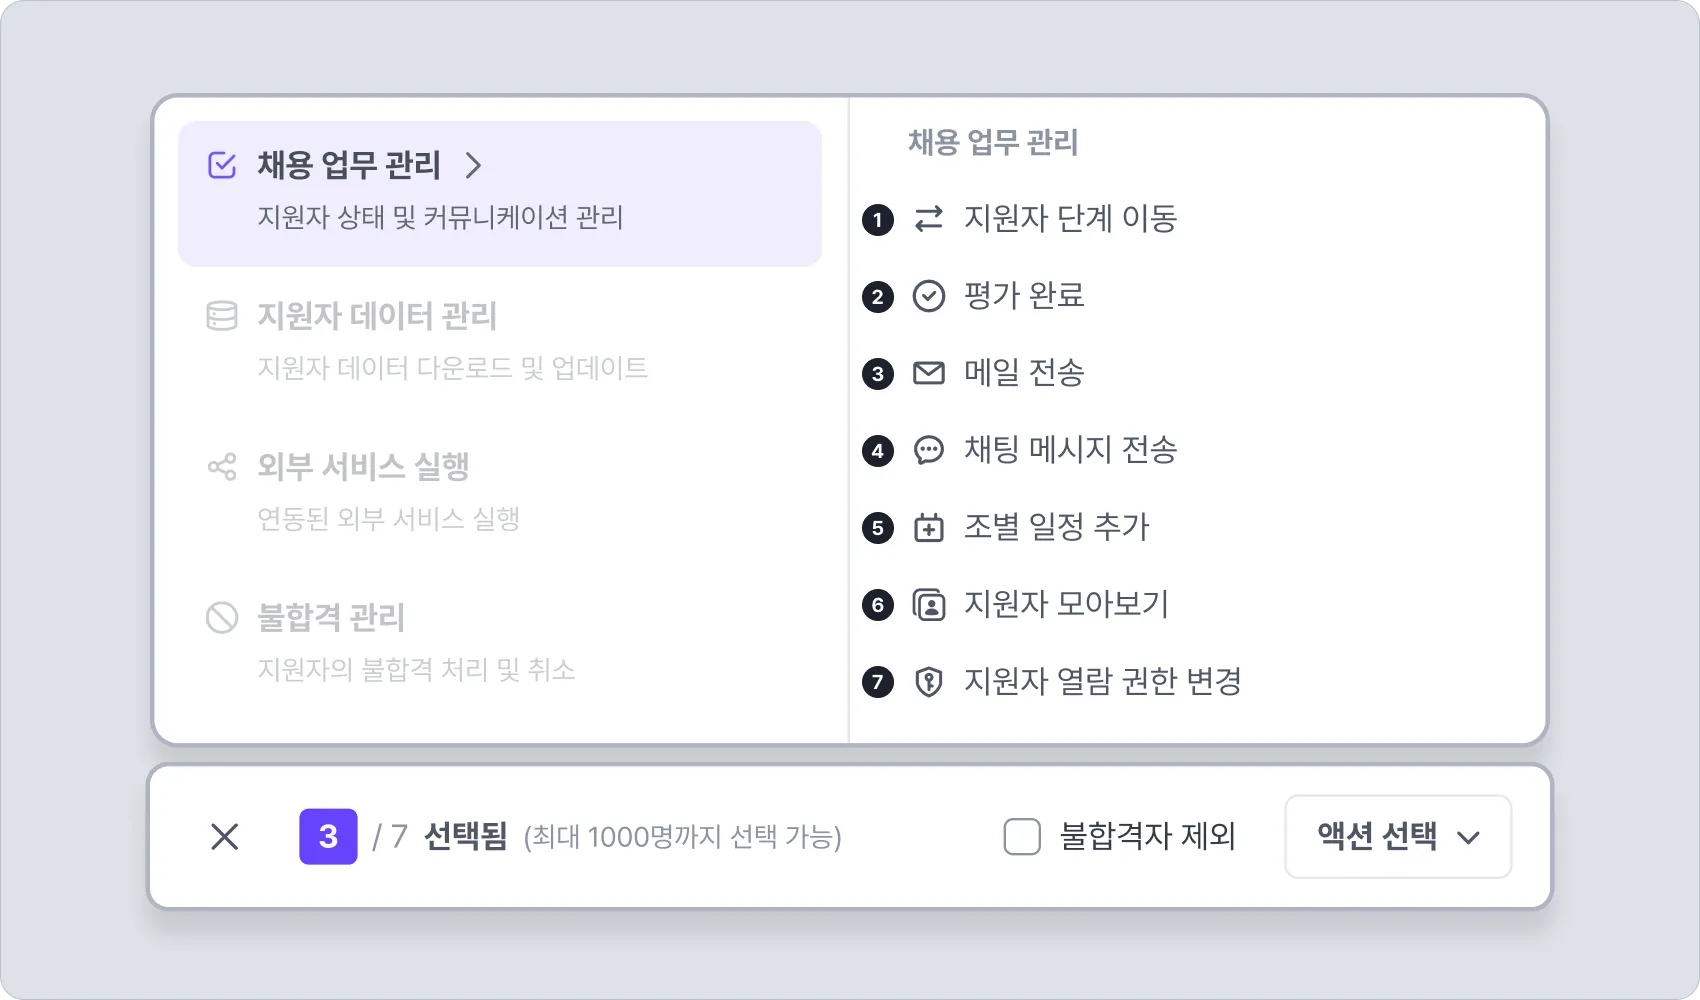
Task: Click the shield key icon for 열람 권한 변경
Action: 929,681
